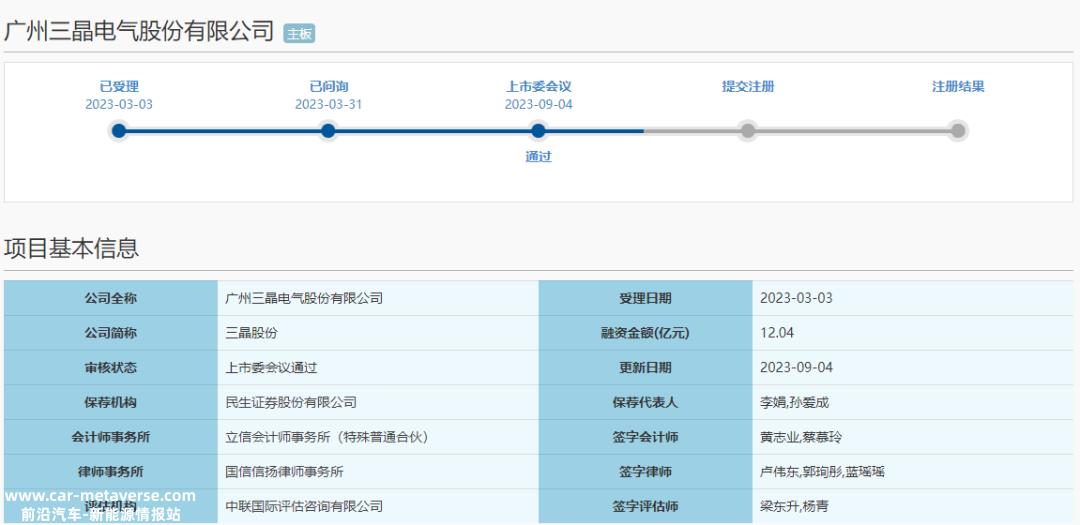This screenshot has width=1080, height=525.
Task: Click the 公司全称 label cell
Action: pos(111,298)
